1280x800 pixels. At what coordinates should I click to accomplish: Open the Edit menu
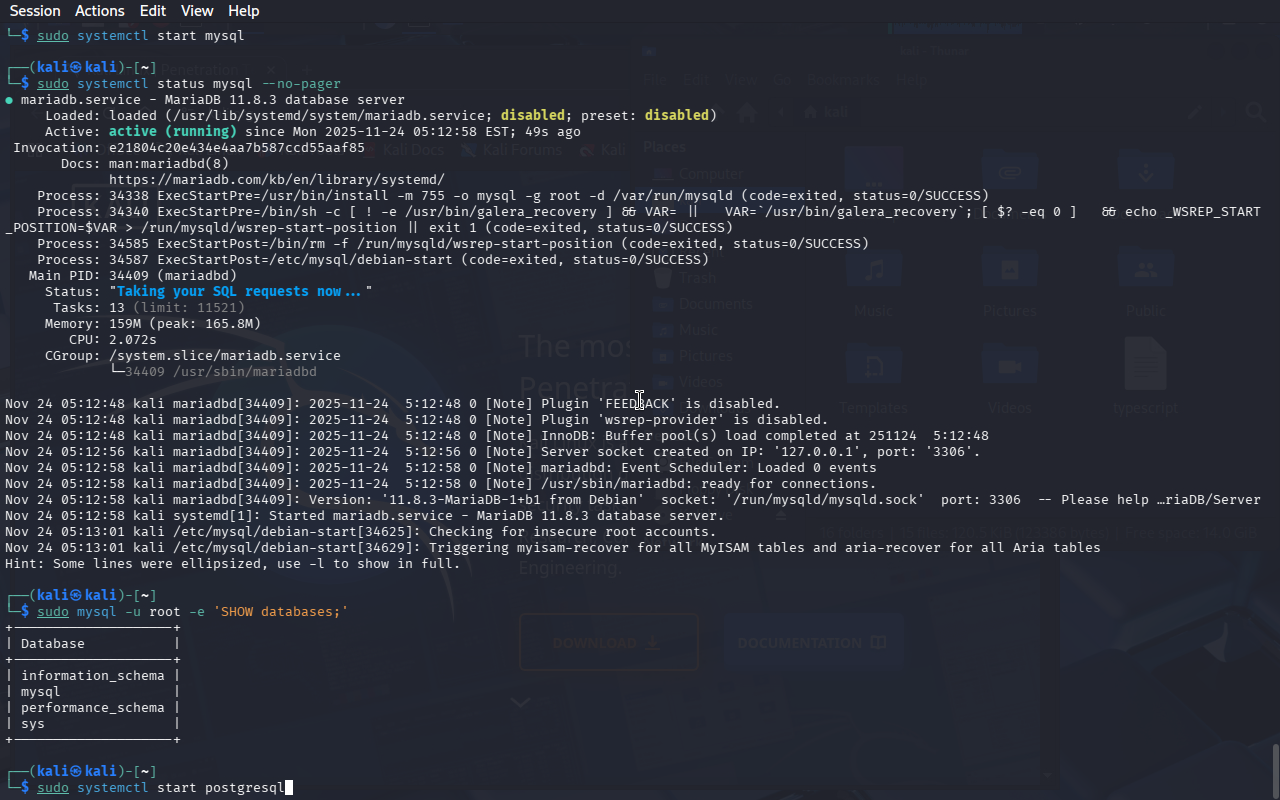tap(153, 11)
